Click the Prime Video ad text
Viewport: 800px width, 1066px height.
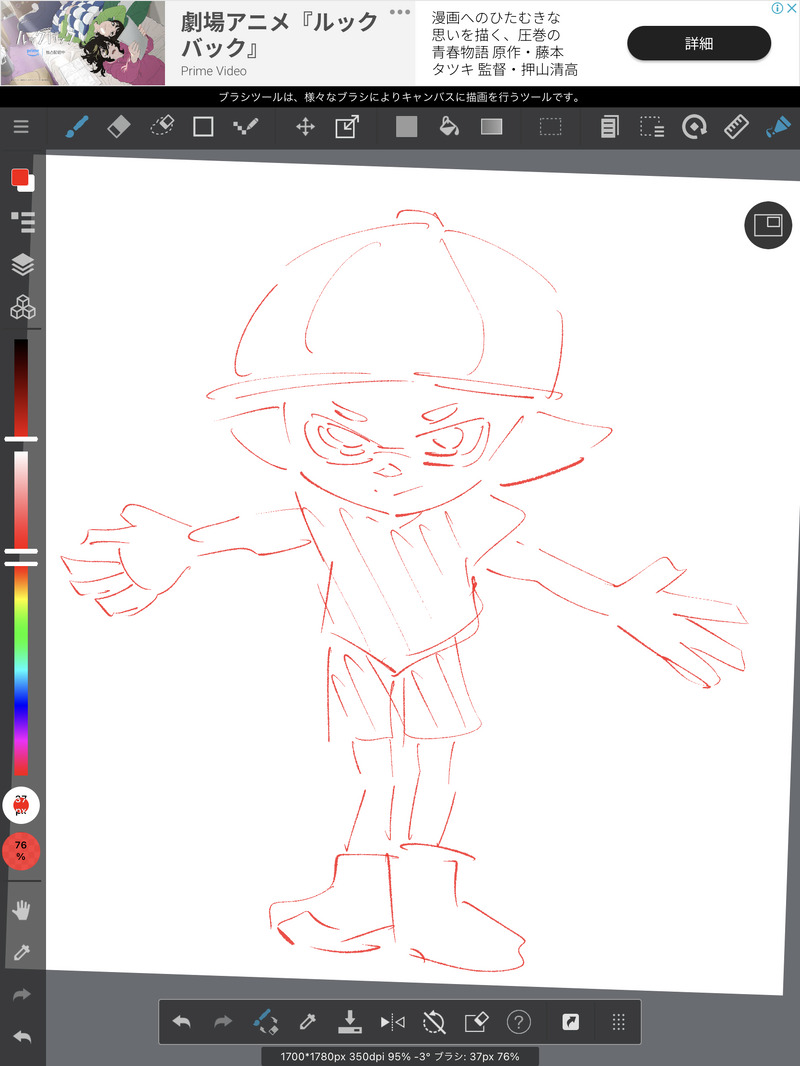(x=213, y=71)
